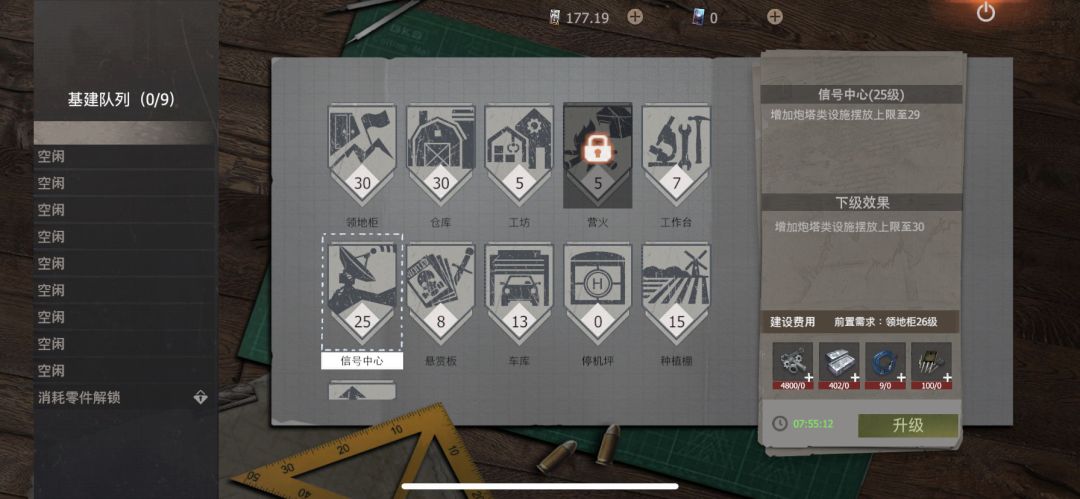This screenshot has height=499, width=1080.
Task: Select first 空闲 idle queue slot
Action: tap(123, 156)
